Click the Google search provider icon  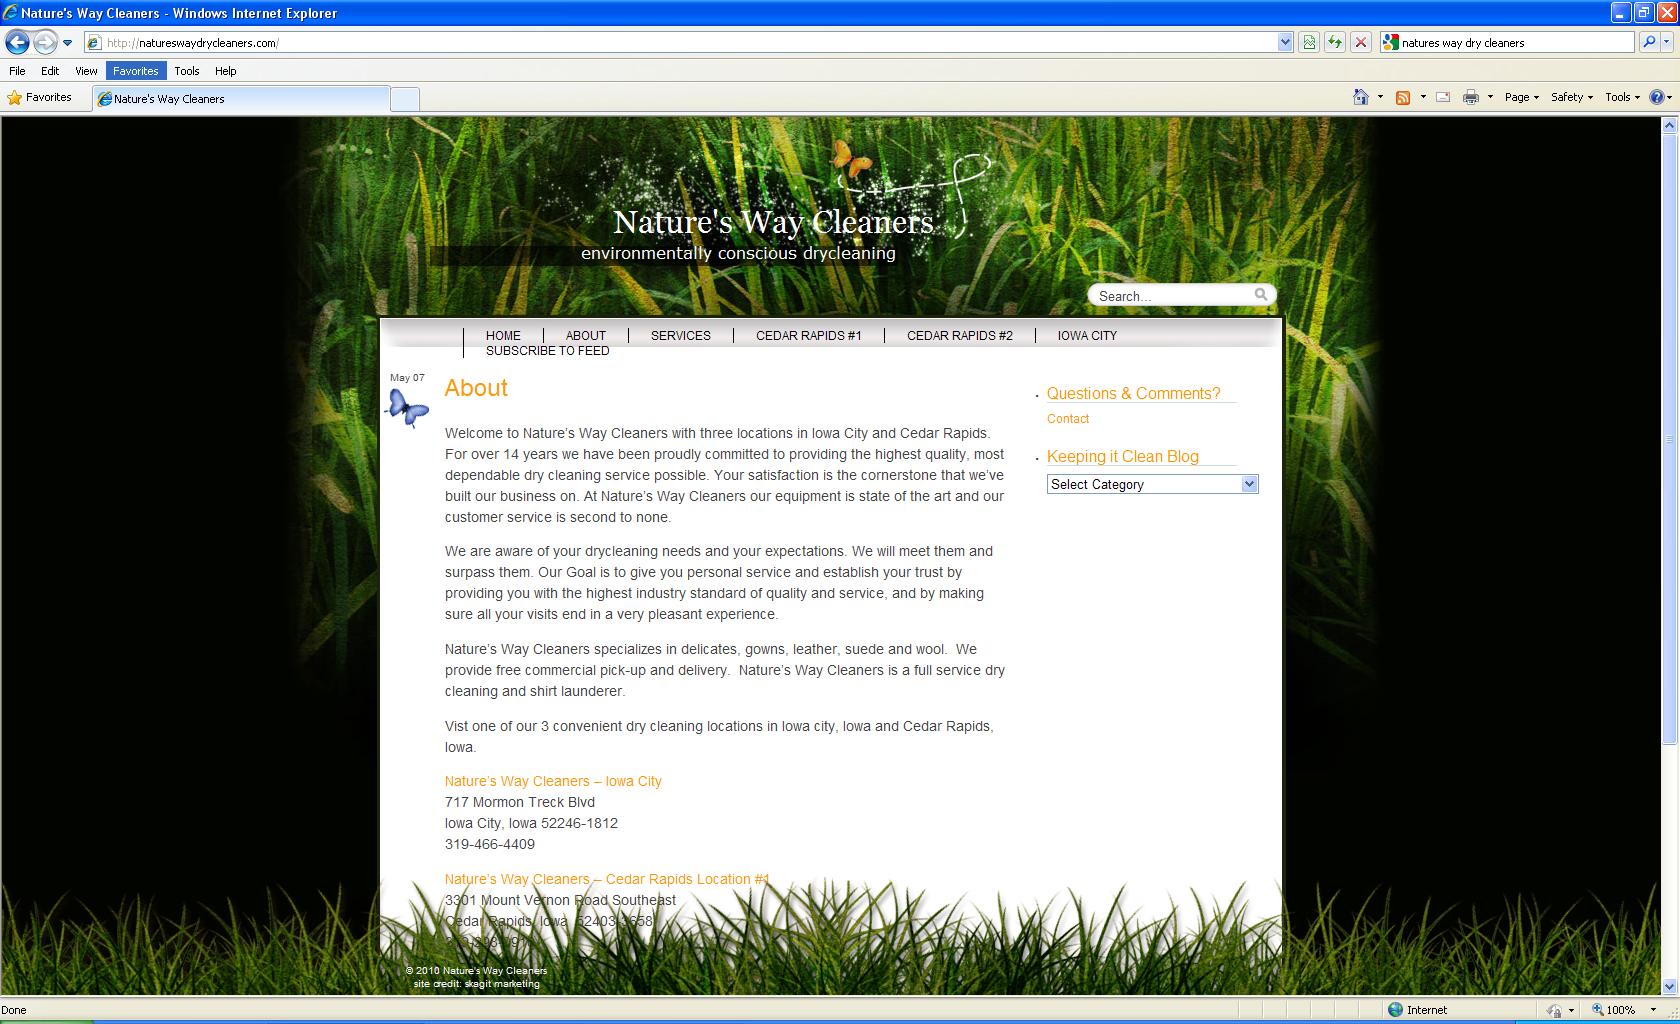coord(1390,42)
